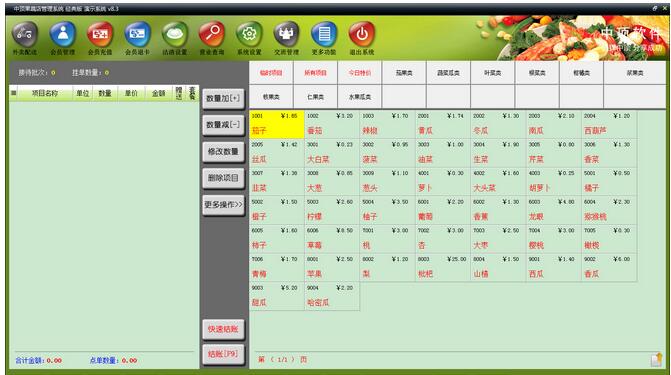671x375 pixels.
Task: Click the 删除项目 button
Action: click(223, 178)
